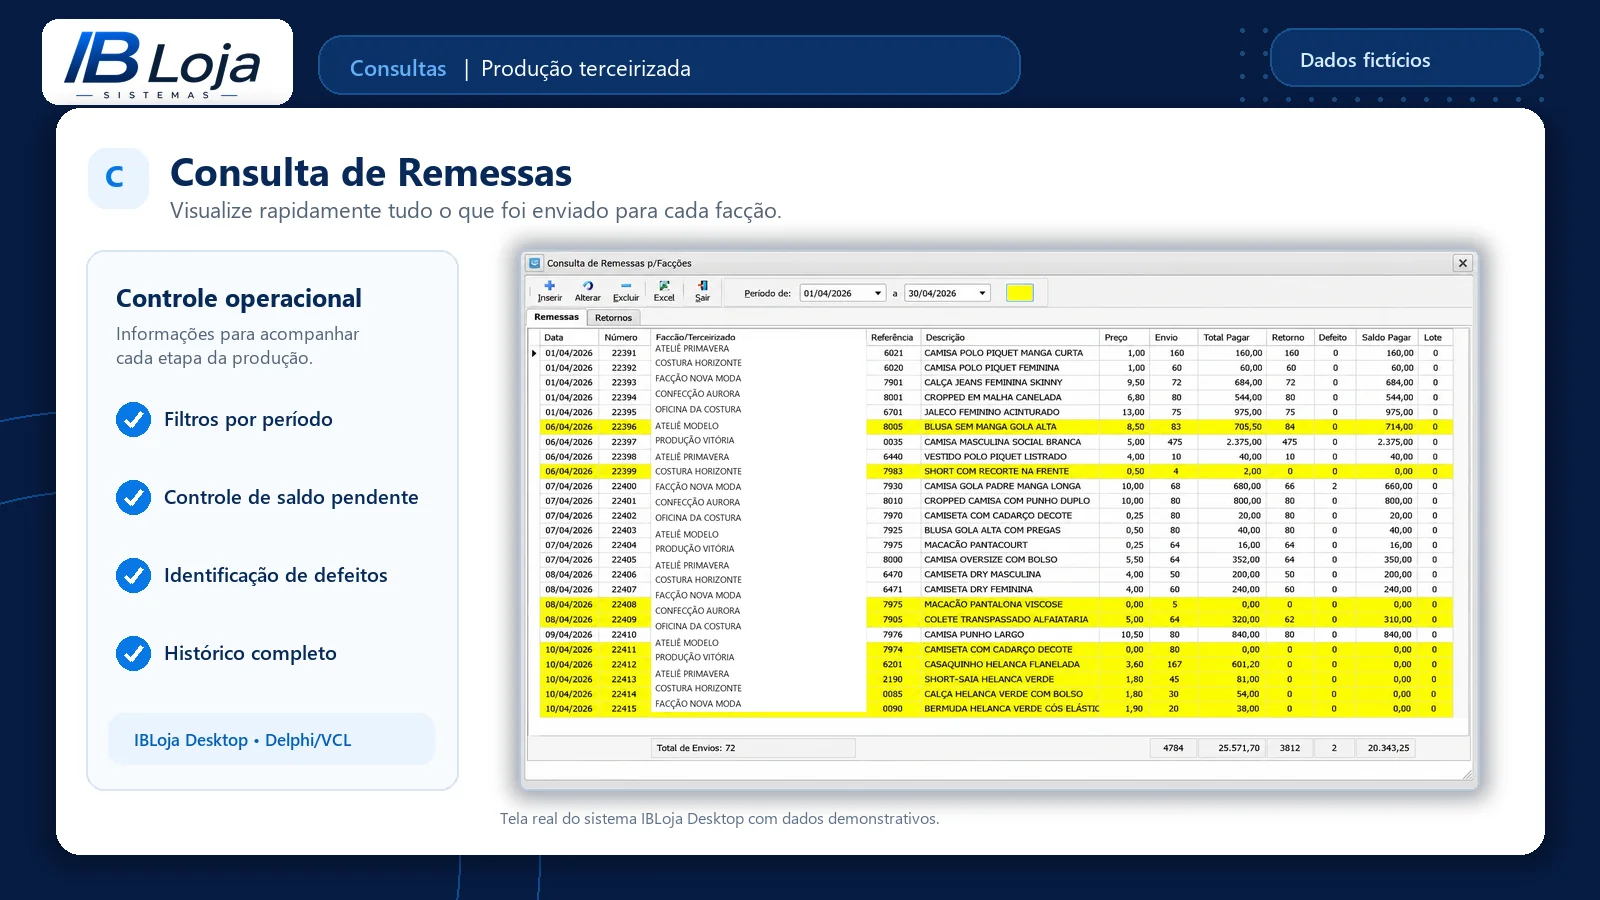Click the checkmark icon beside Controle de saldo pendente
1600x900 pixels.
pyautogui.click(x=133, y=497)
